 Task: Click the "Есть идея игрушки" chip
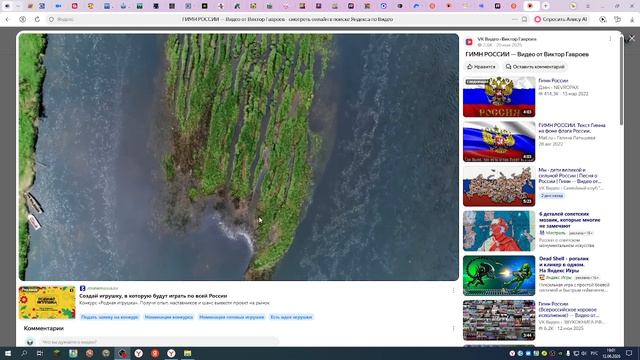[x=291, y=317]
